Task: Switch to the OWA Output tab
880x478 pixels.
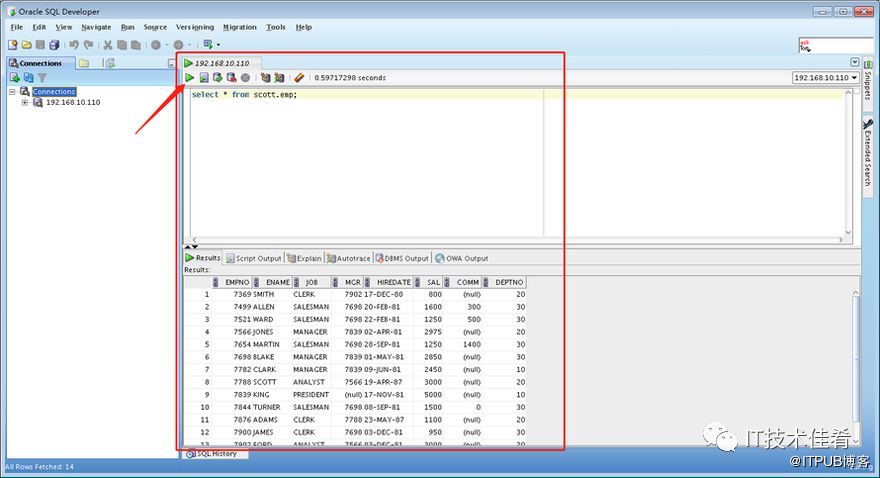Action: pos(461,258)
